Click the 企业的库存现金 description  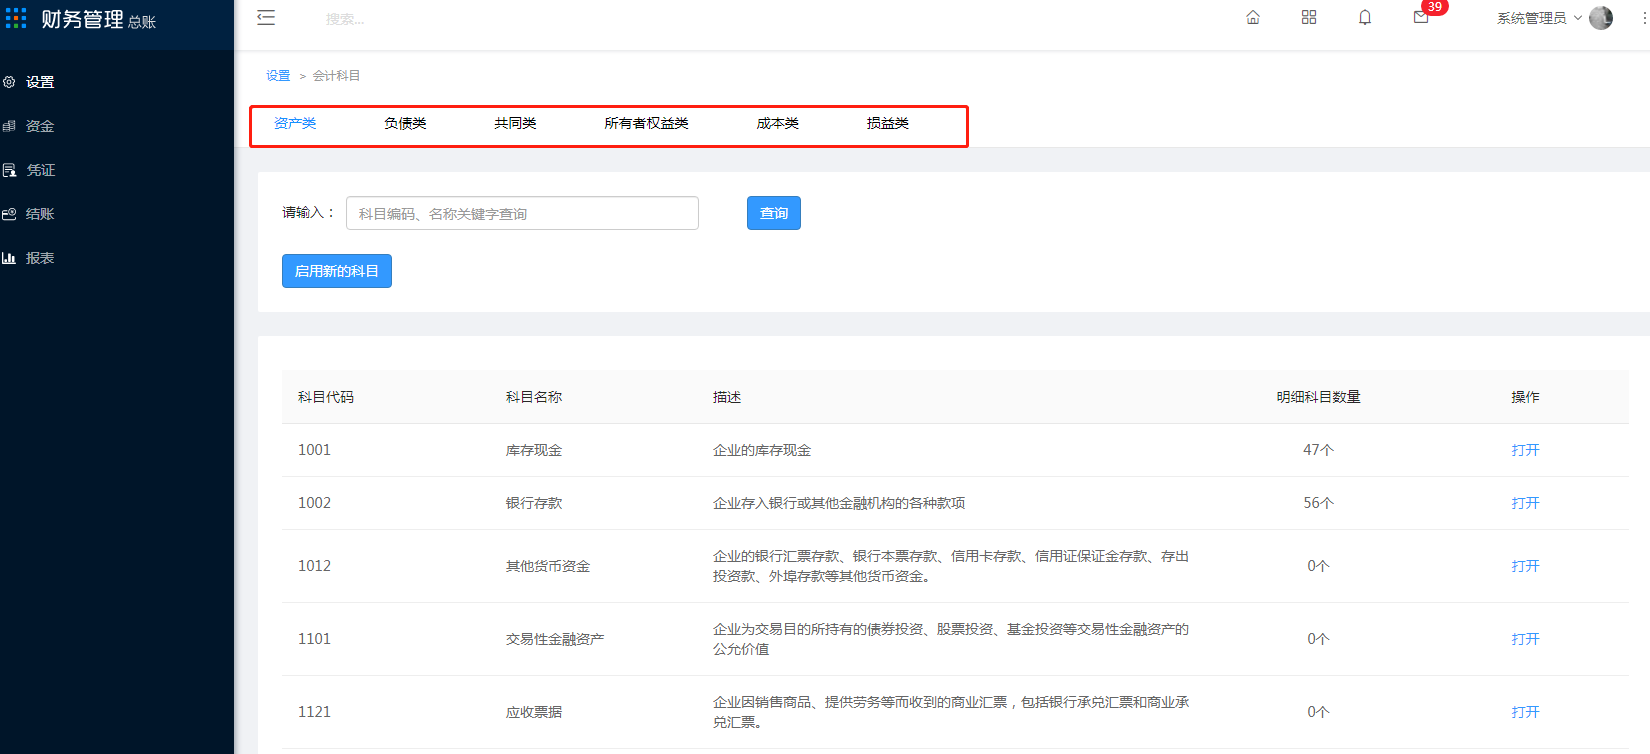pos(762,450)
